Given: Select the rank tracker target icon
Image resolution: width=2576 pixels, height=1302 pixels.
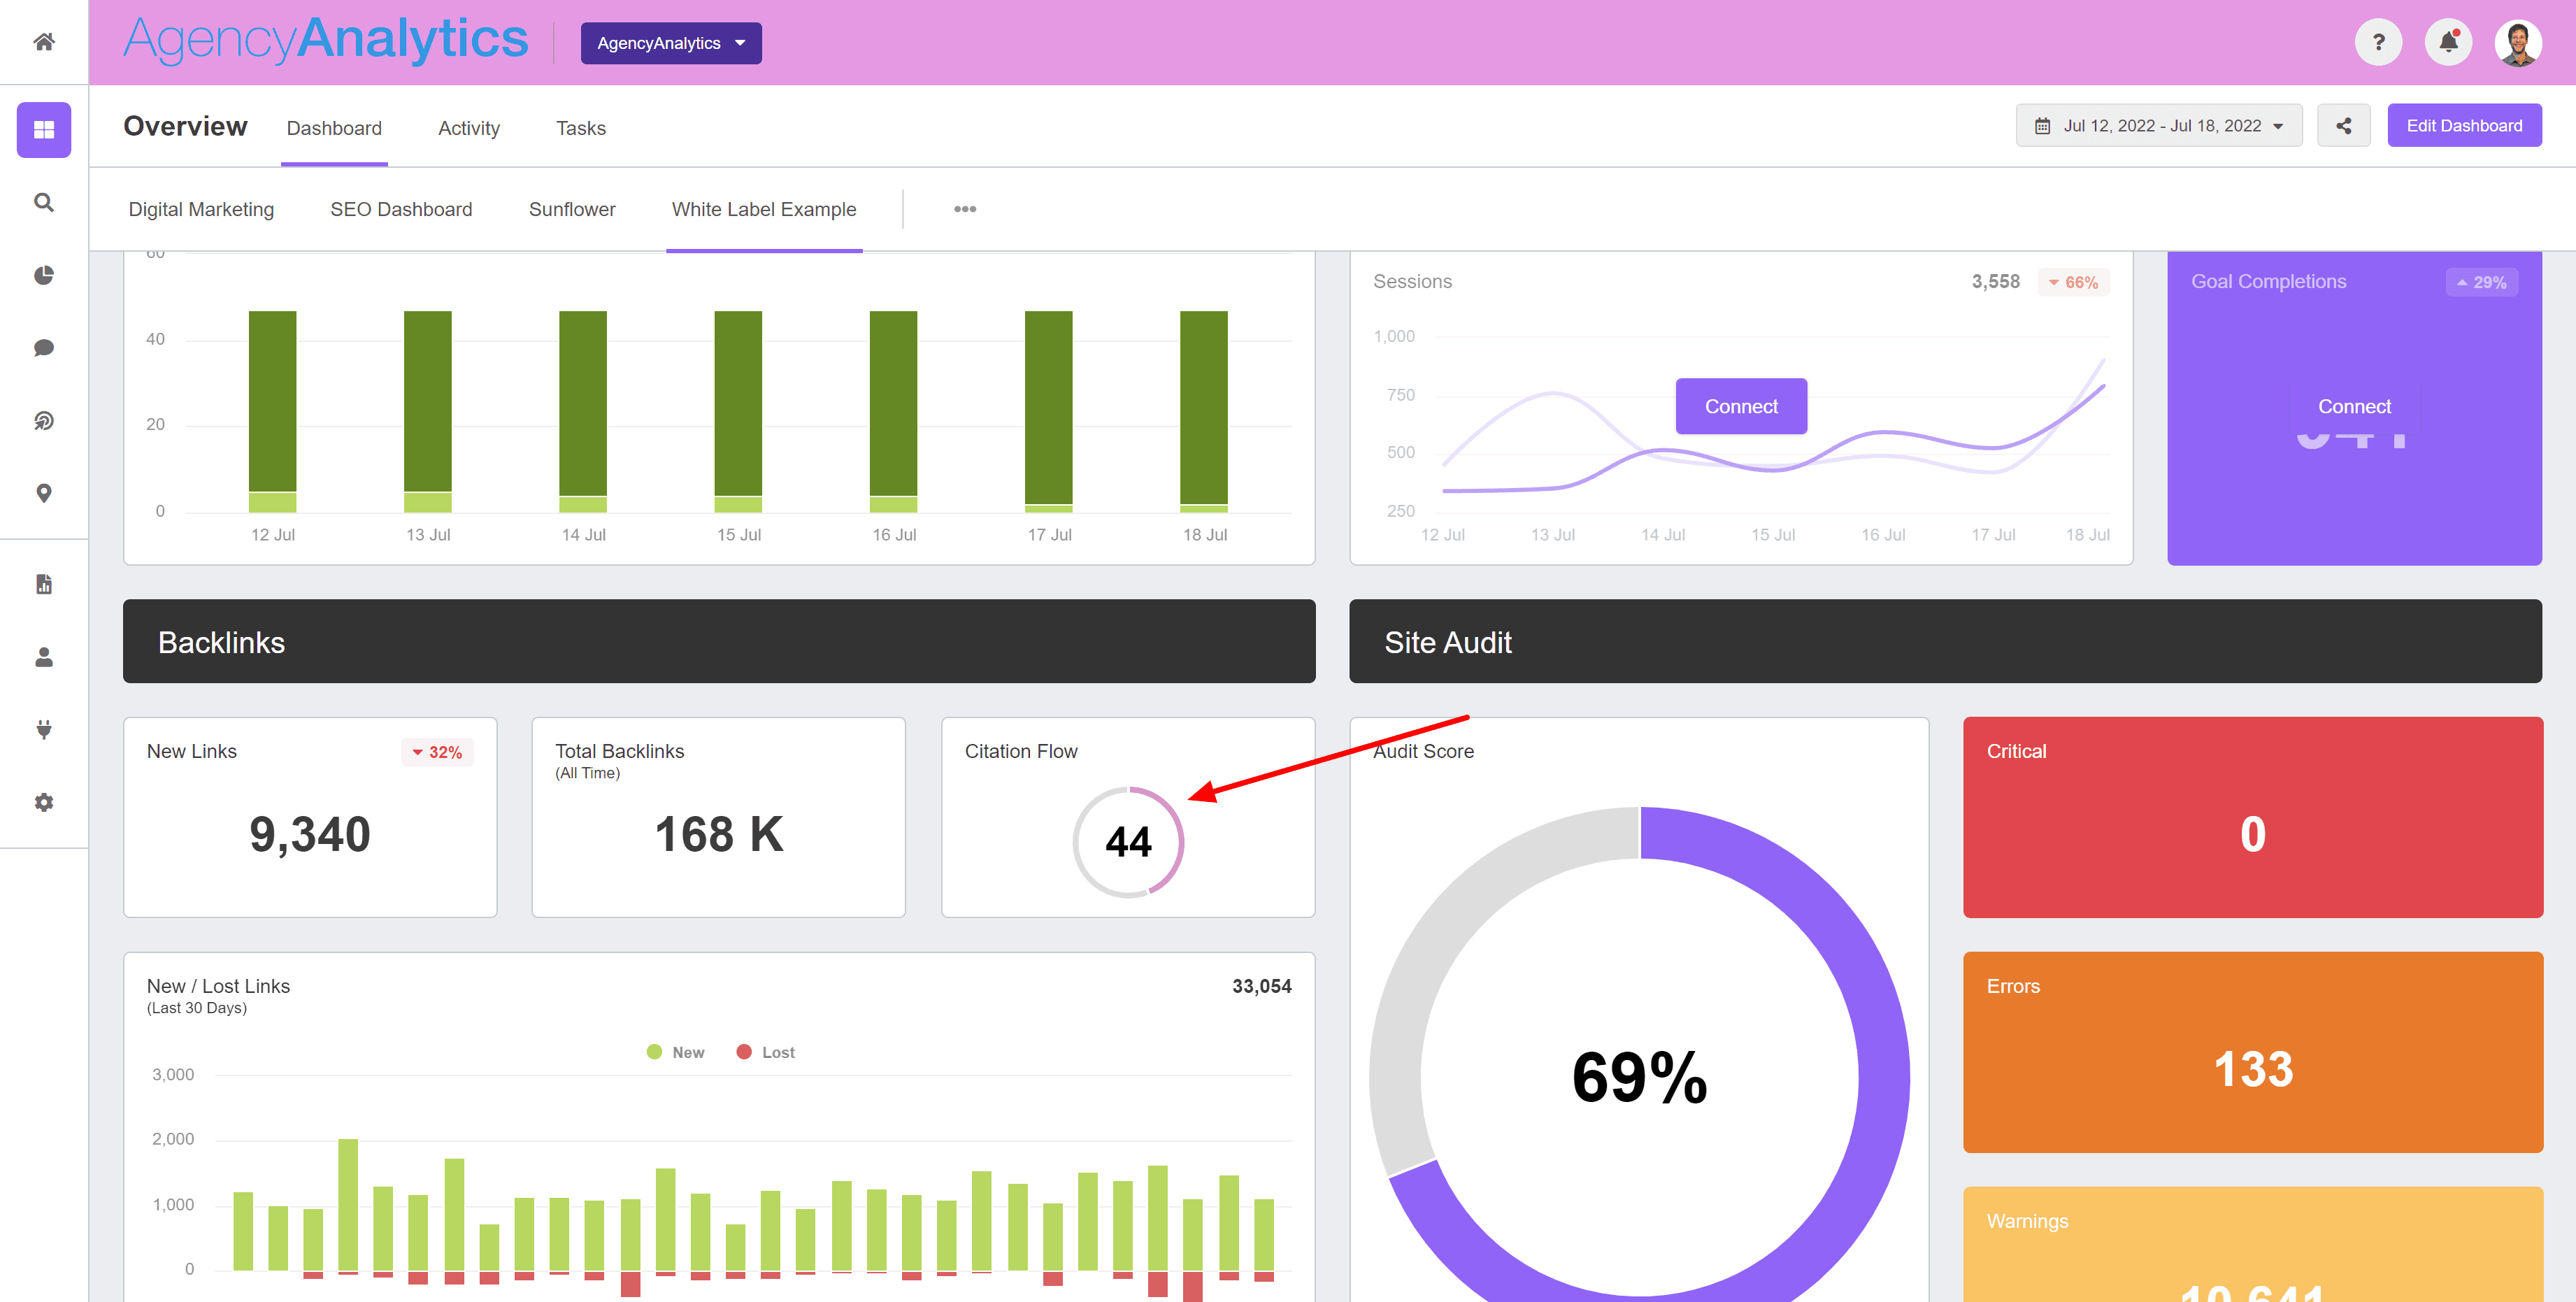Looking at the screenshot, I should 43,420.
